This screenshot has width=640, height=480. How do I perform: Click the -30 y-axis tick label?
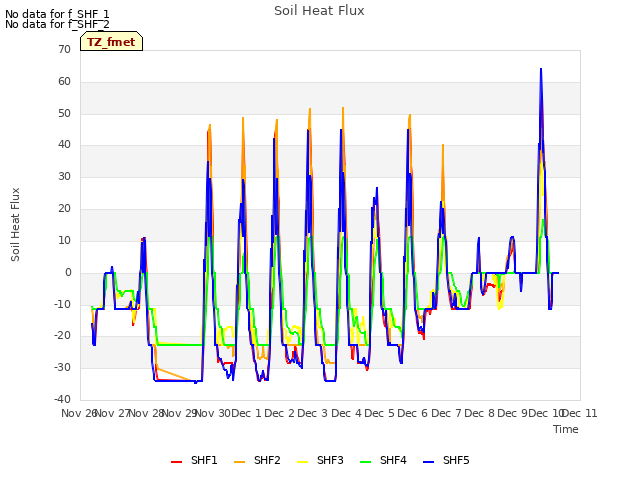(x=62, y=367)
